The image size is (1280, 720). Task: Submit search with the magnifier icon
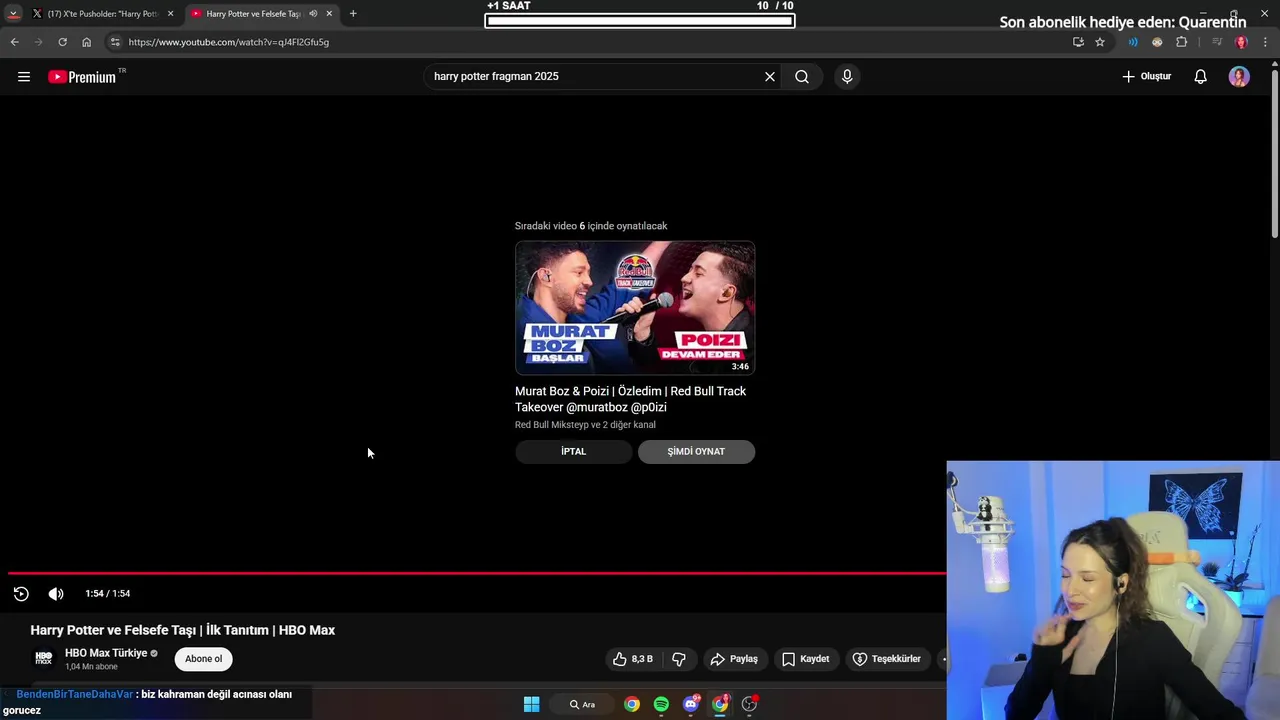[802, 76]
